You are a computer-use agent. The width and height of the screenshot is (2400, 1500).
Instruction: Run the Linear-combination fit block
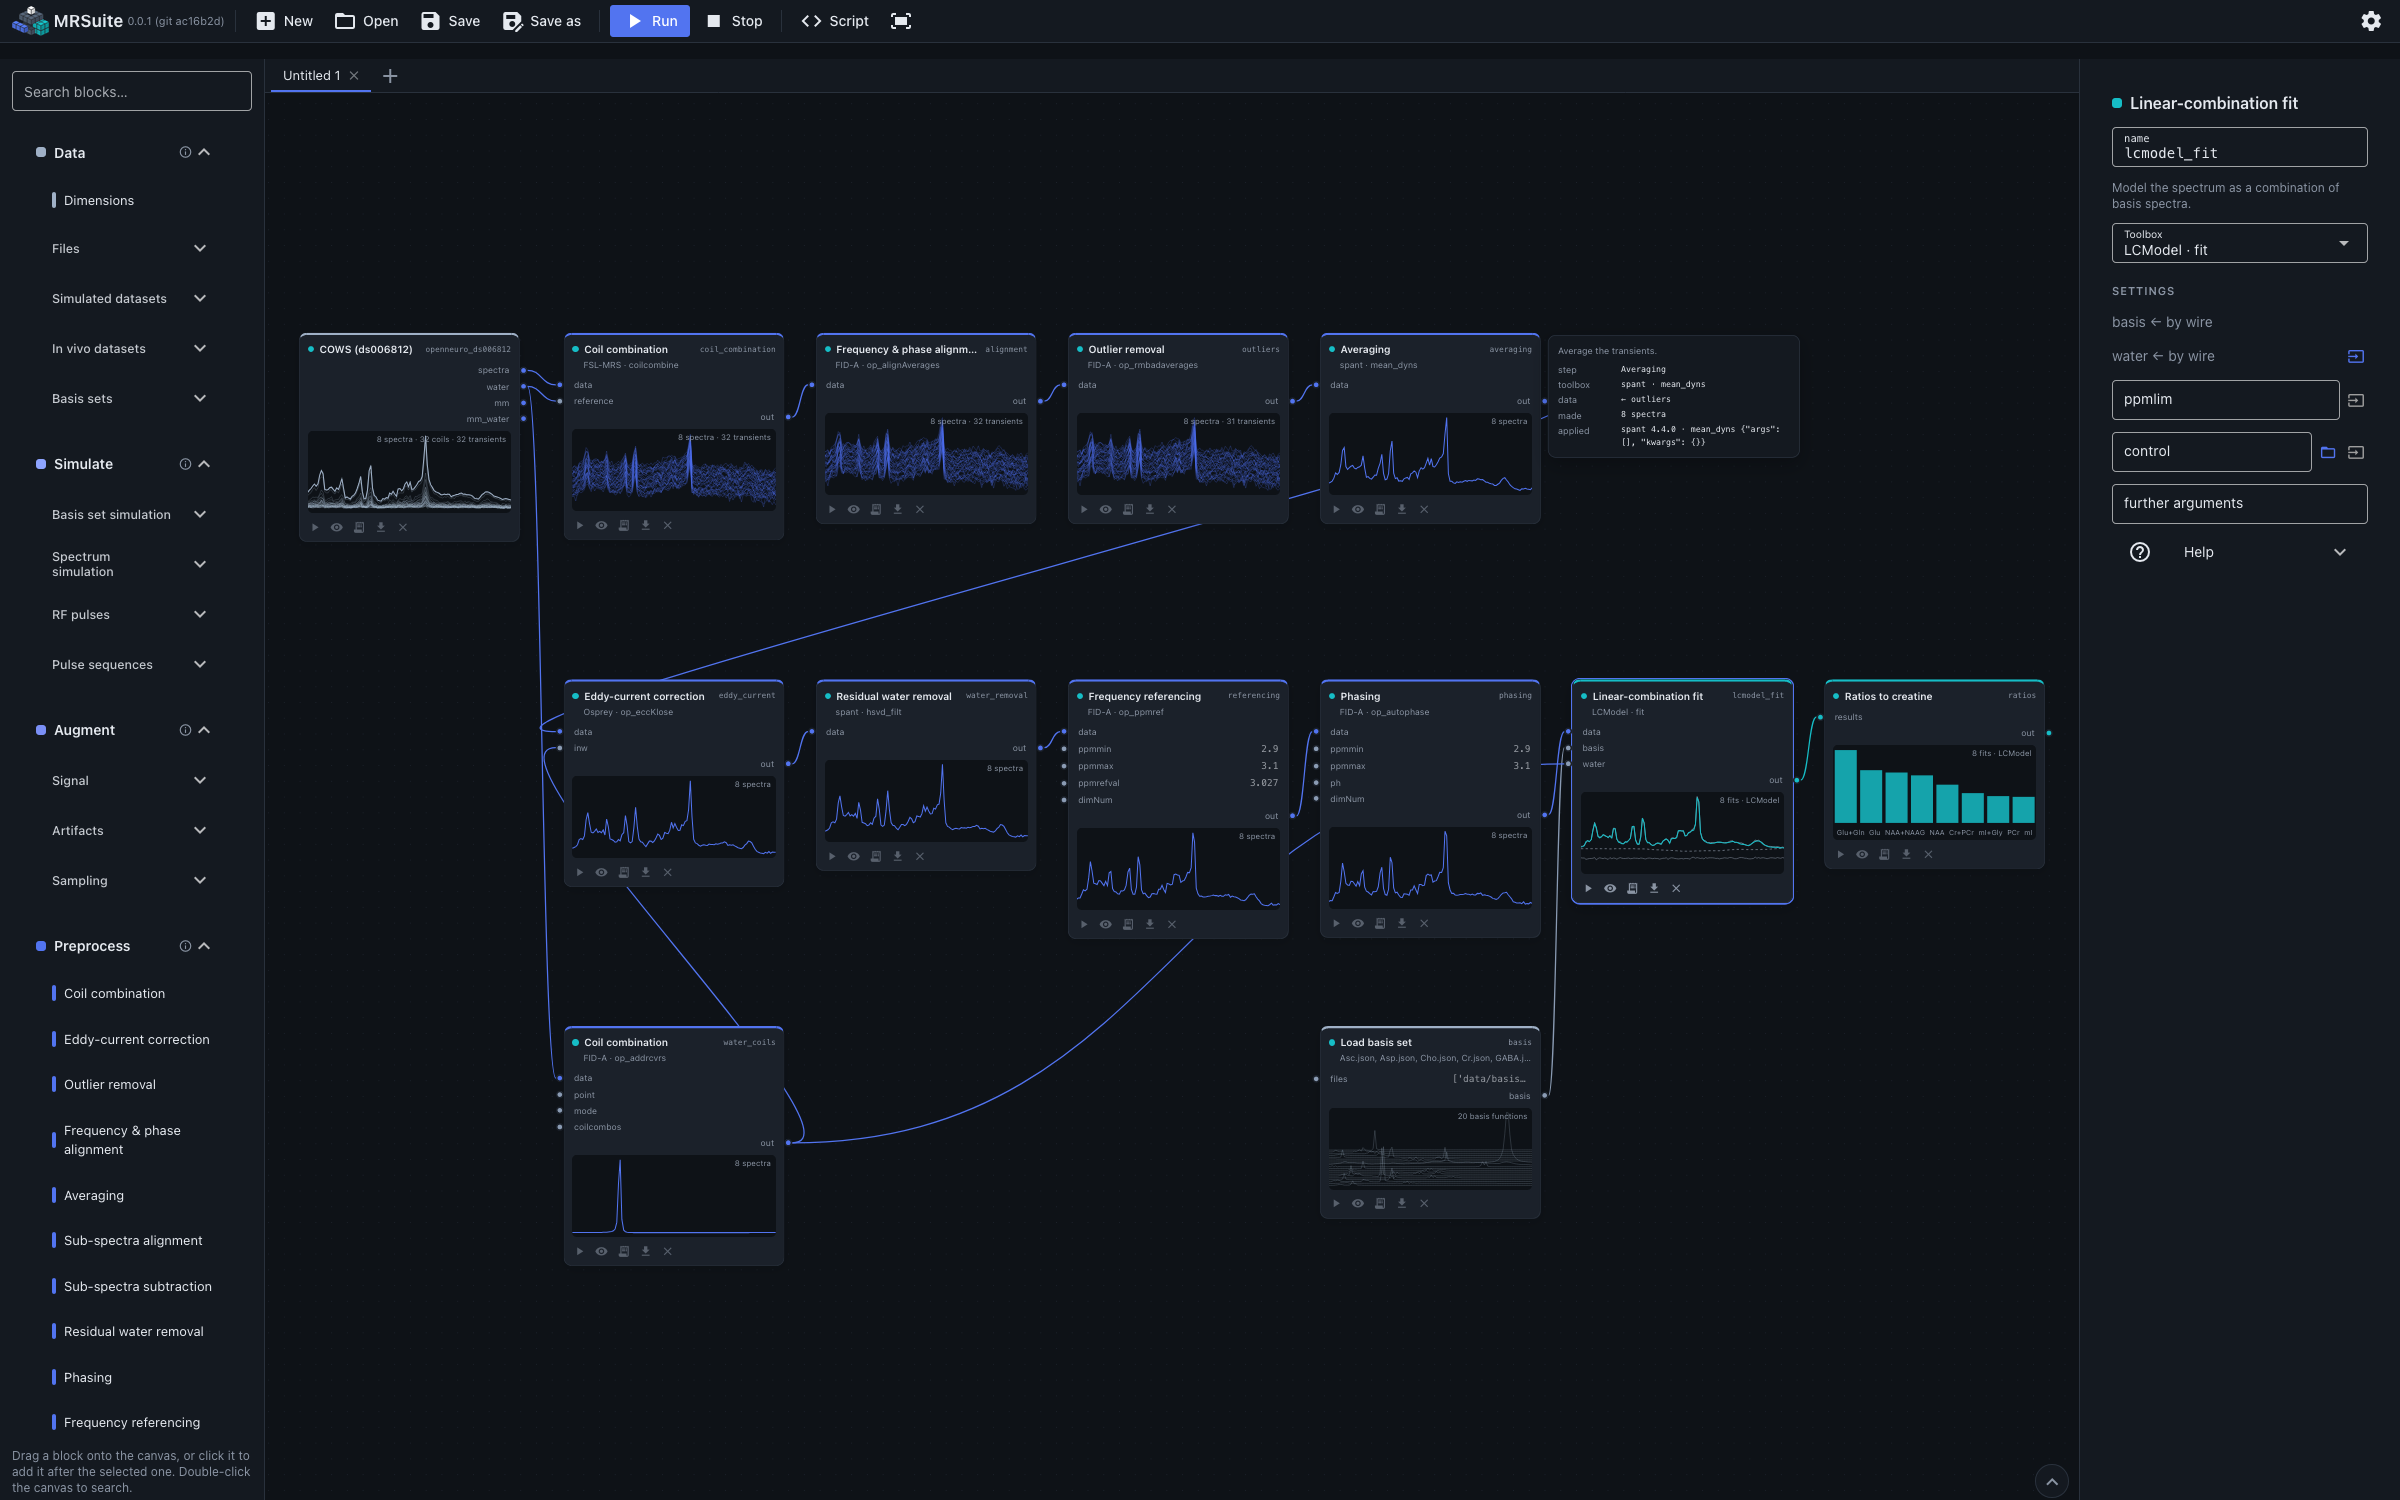[x=1588, y=888]
